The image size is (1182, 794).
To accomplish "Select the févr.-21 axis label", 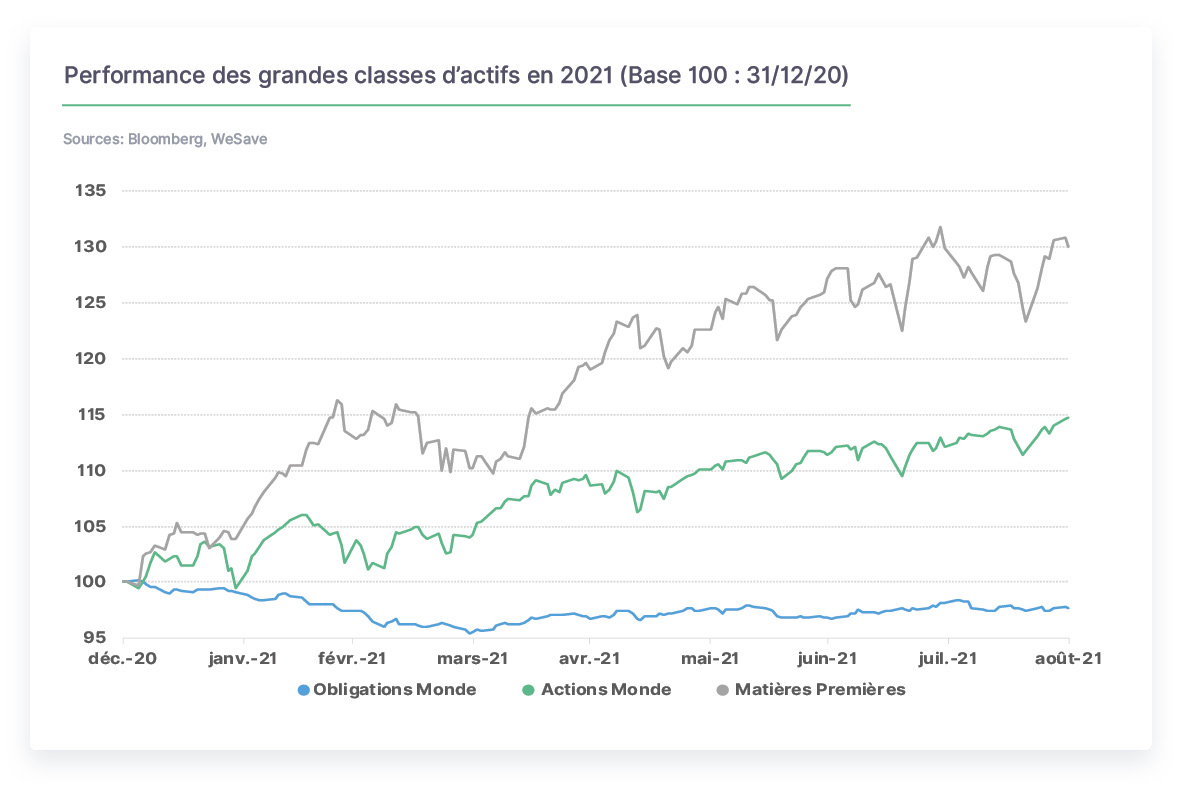I will click(352, 658).
